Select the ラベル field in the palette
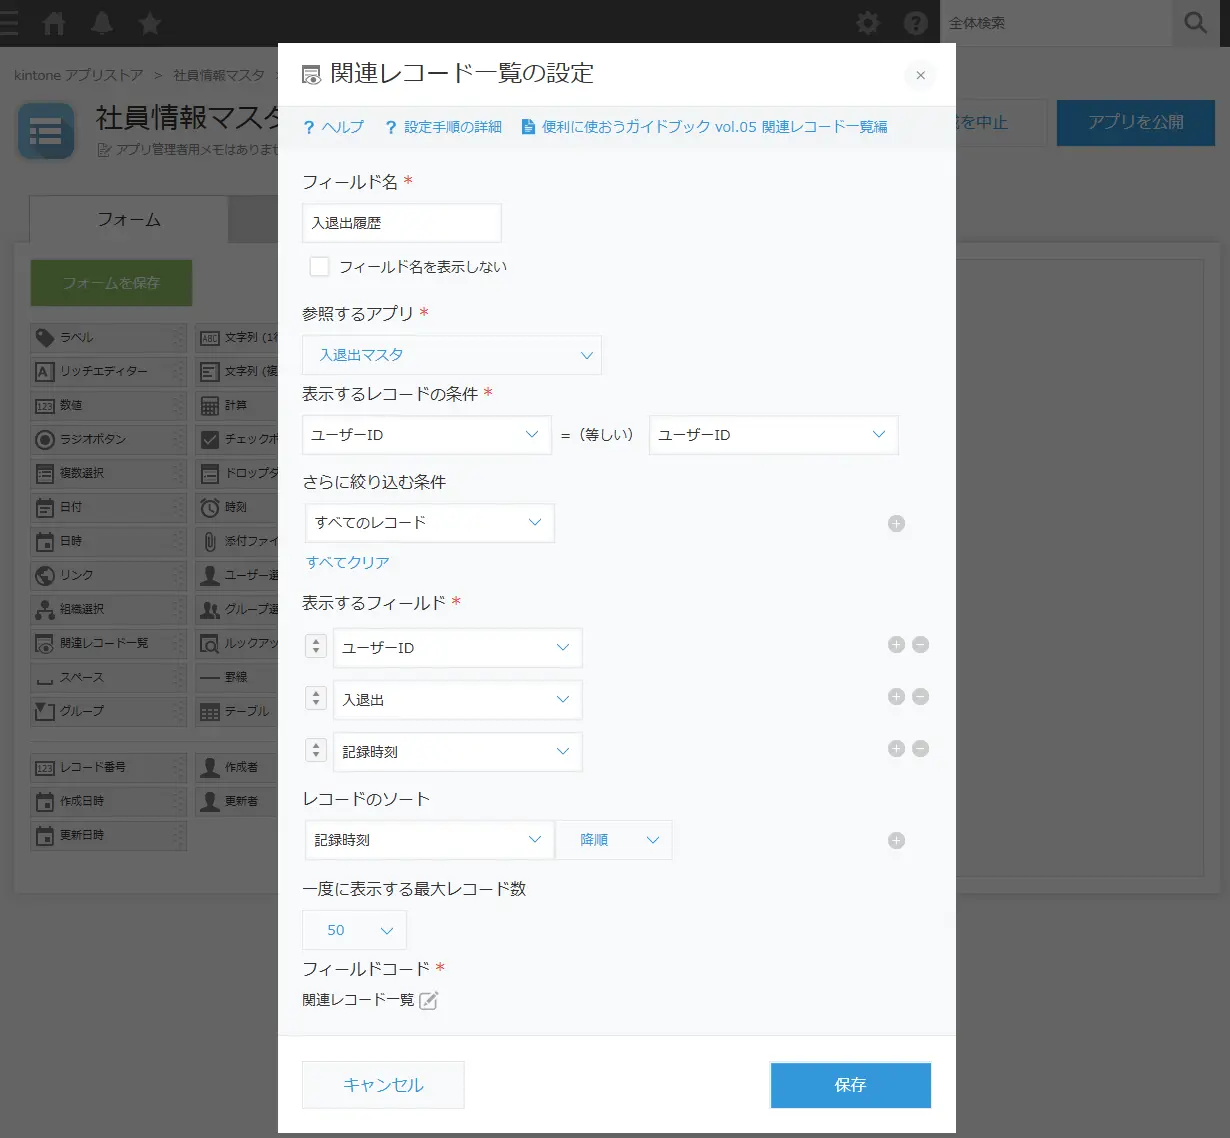Screen dimensions: 1230x1138 pyautogui.click(x=109, y=338)
